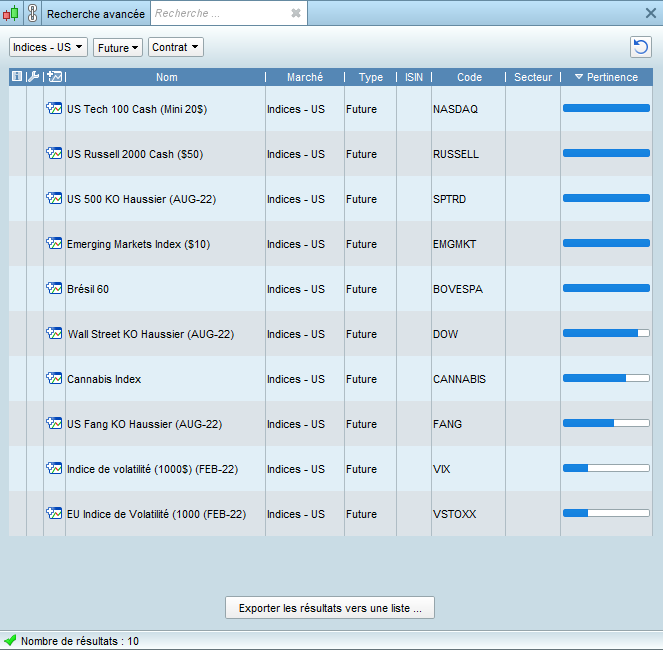Sort by Pertinence column header

607,77
